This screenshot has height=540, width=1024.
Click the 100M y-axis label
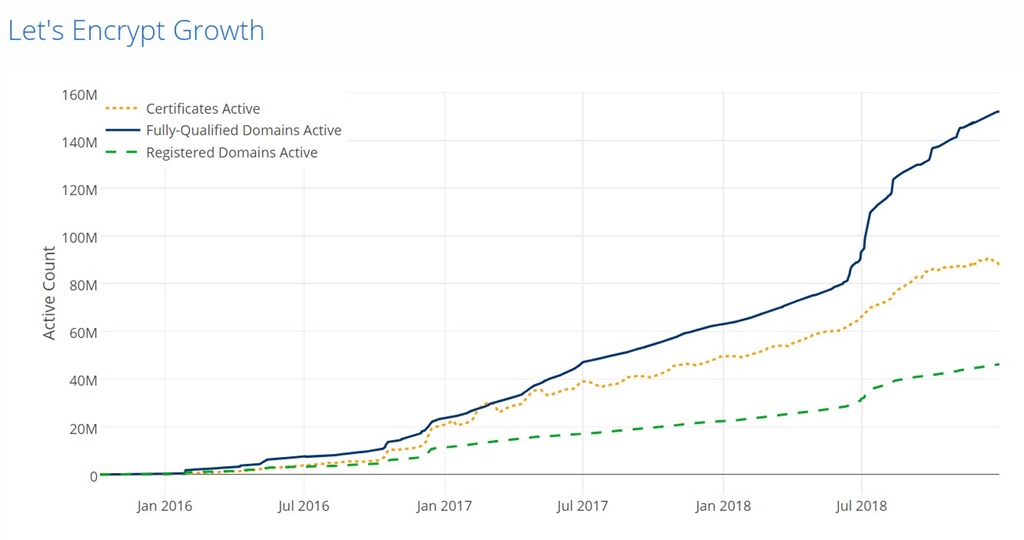pos(80,238)
